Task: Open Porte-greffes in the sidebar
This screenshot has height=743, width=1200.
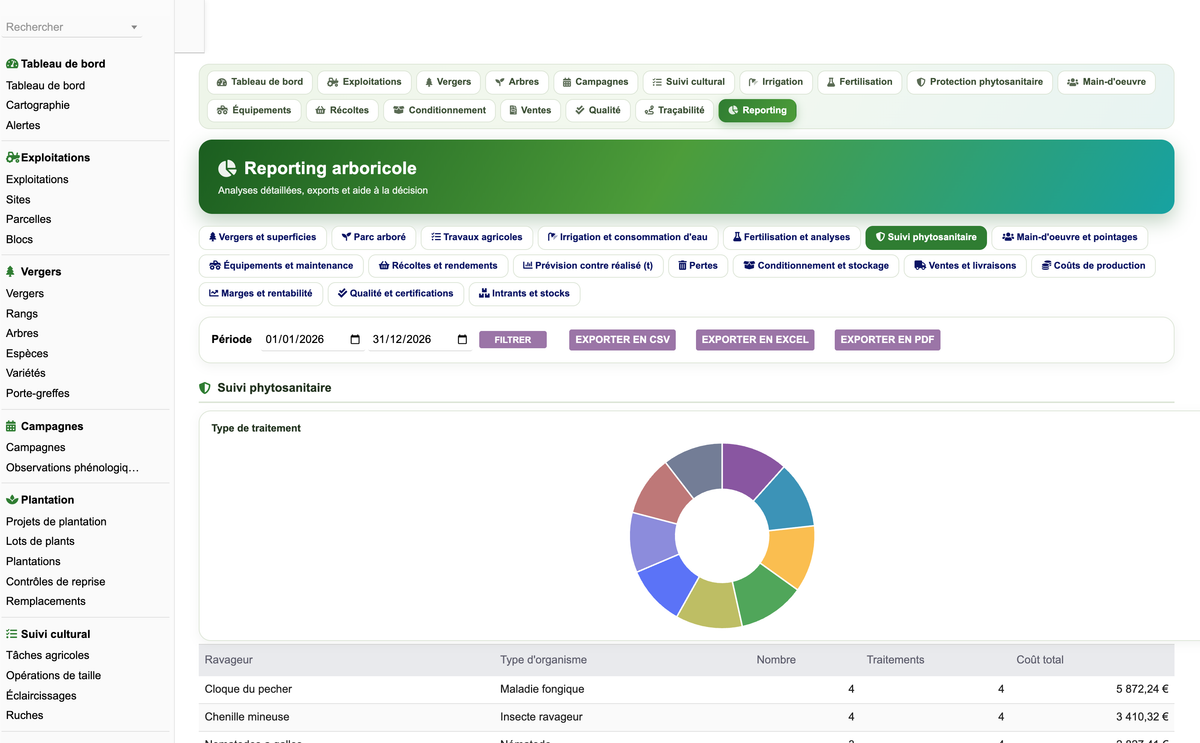Action: tap(38, 393)
